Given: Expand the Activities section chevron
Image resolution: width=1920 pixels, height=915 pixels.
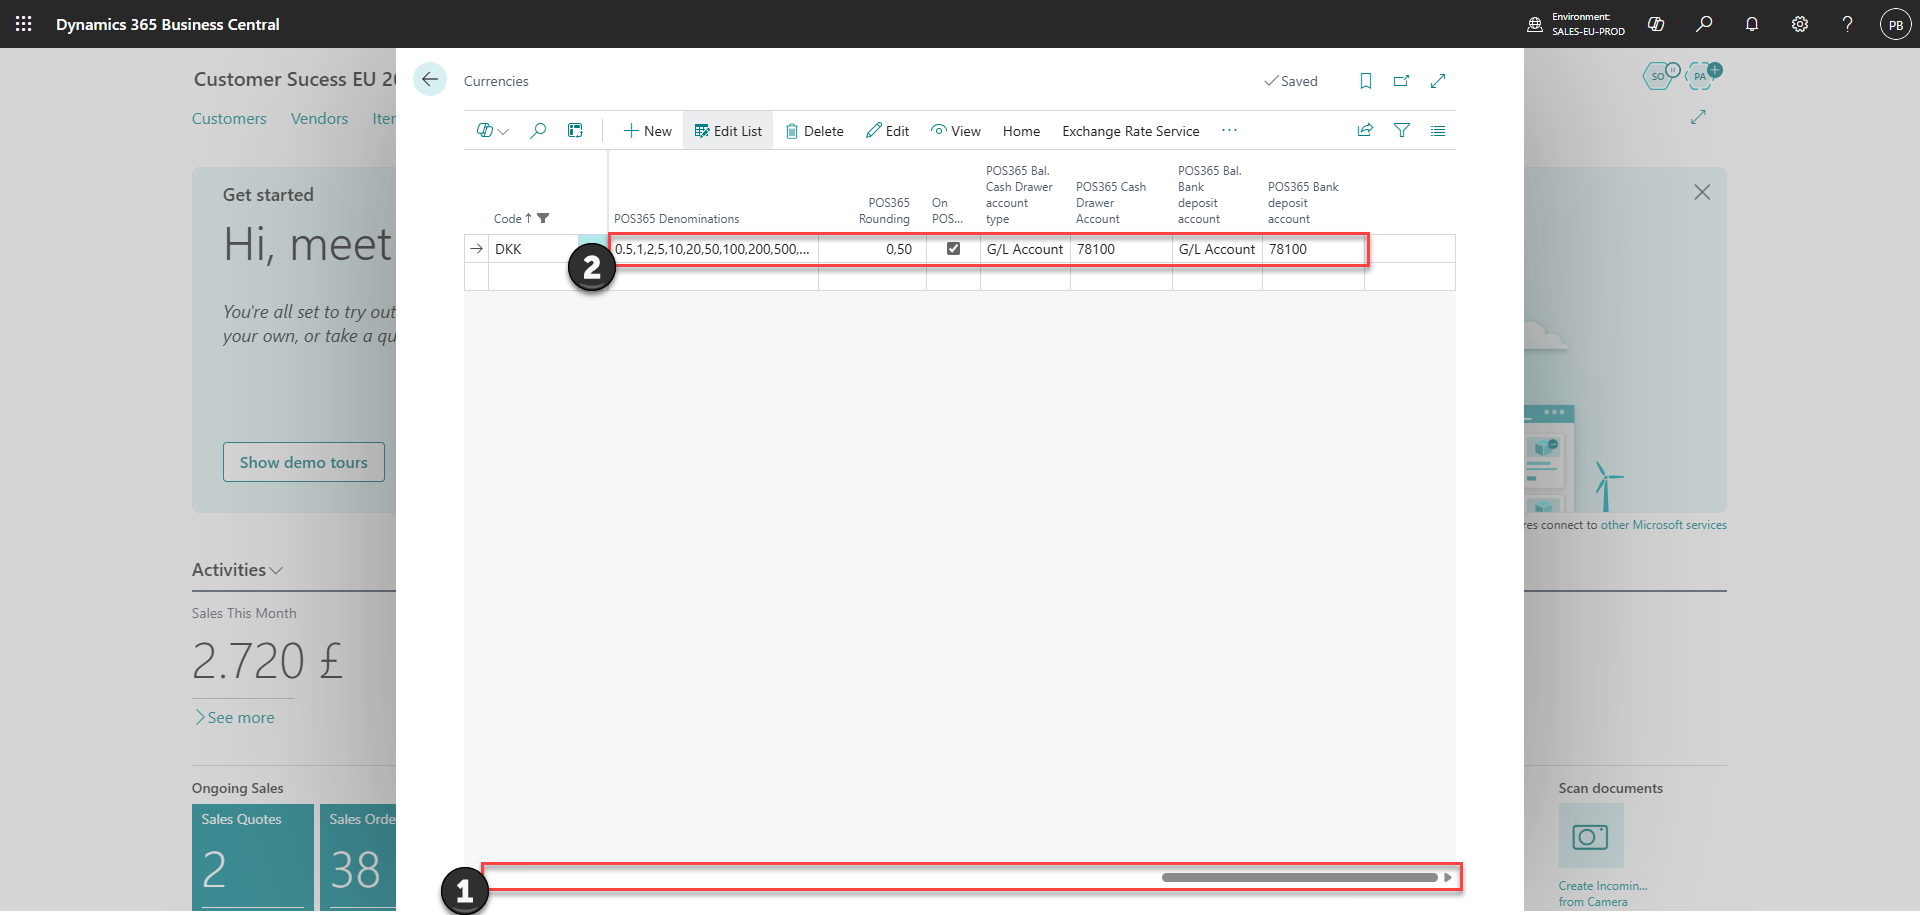Looking at the screenshot, I should 277,570.
